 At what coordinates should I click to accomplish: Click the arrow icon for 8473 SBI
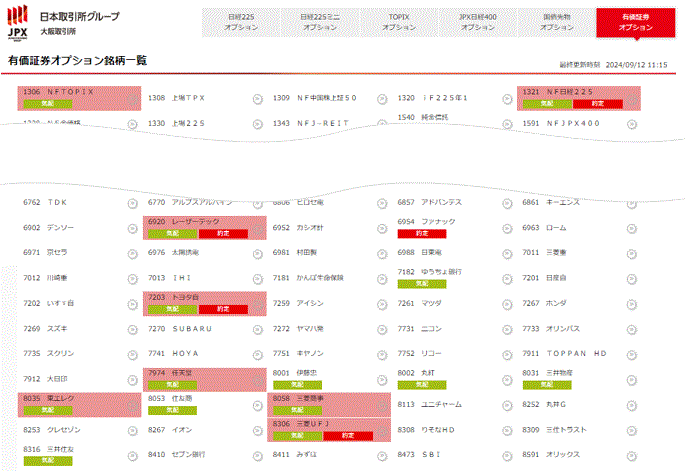point(507,456)
